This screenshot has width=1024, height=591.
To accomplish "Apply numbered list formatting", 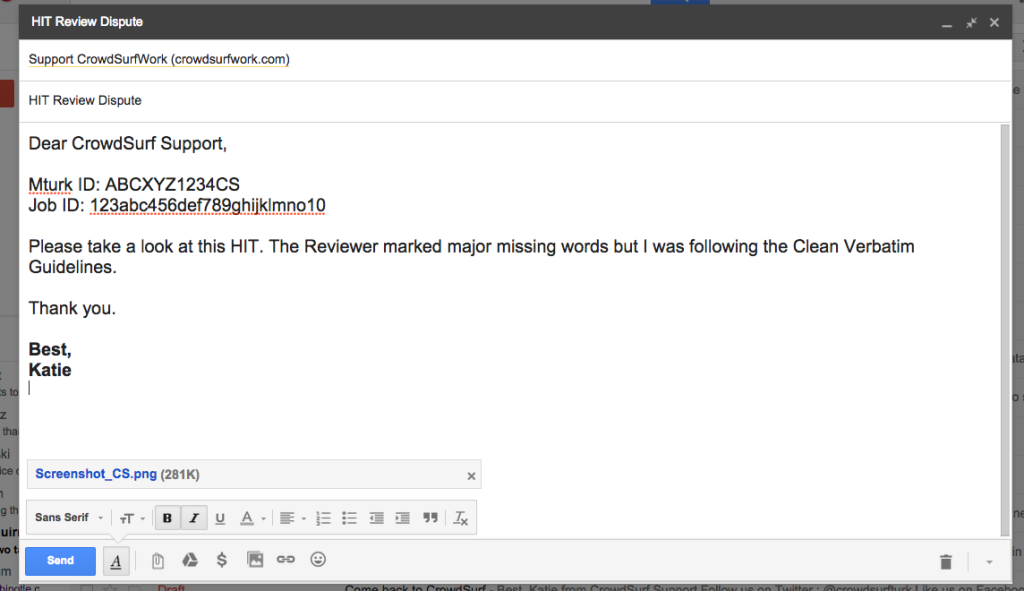I will tap(323, 518).
